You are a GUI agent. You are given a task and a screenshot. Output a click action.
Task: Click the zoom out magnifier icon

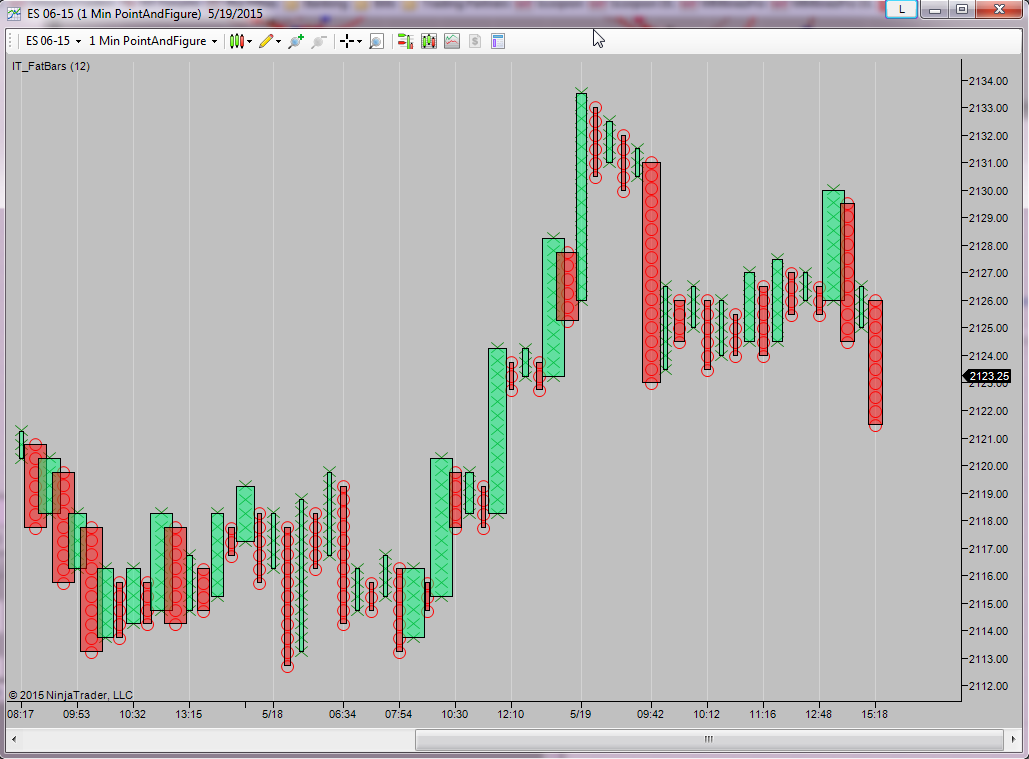coord(319,41)
